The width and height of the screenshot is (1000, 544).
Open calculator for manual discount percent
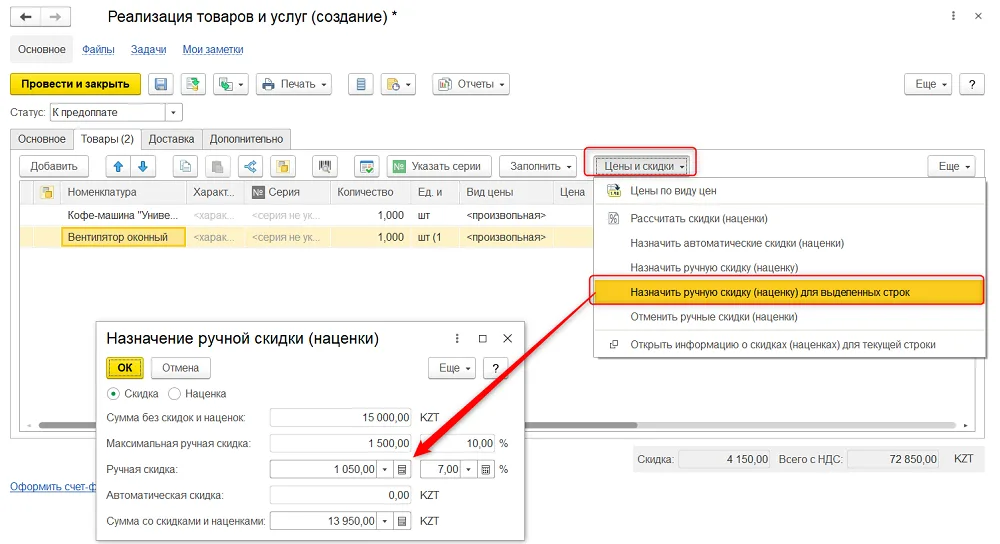point(485,469)
